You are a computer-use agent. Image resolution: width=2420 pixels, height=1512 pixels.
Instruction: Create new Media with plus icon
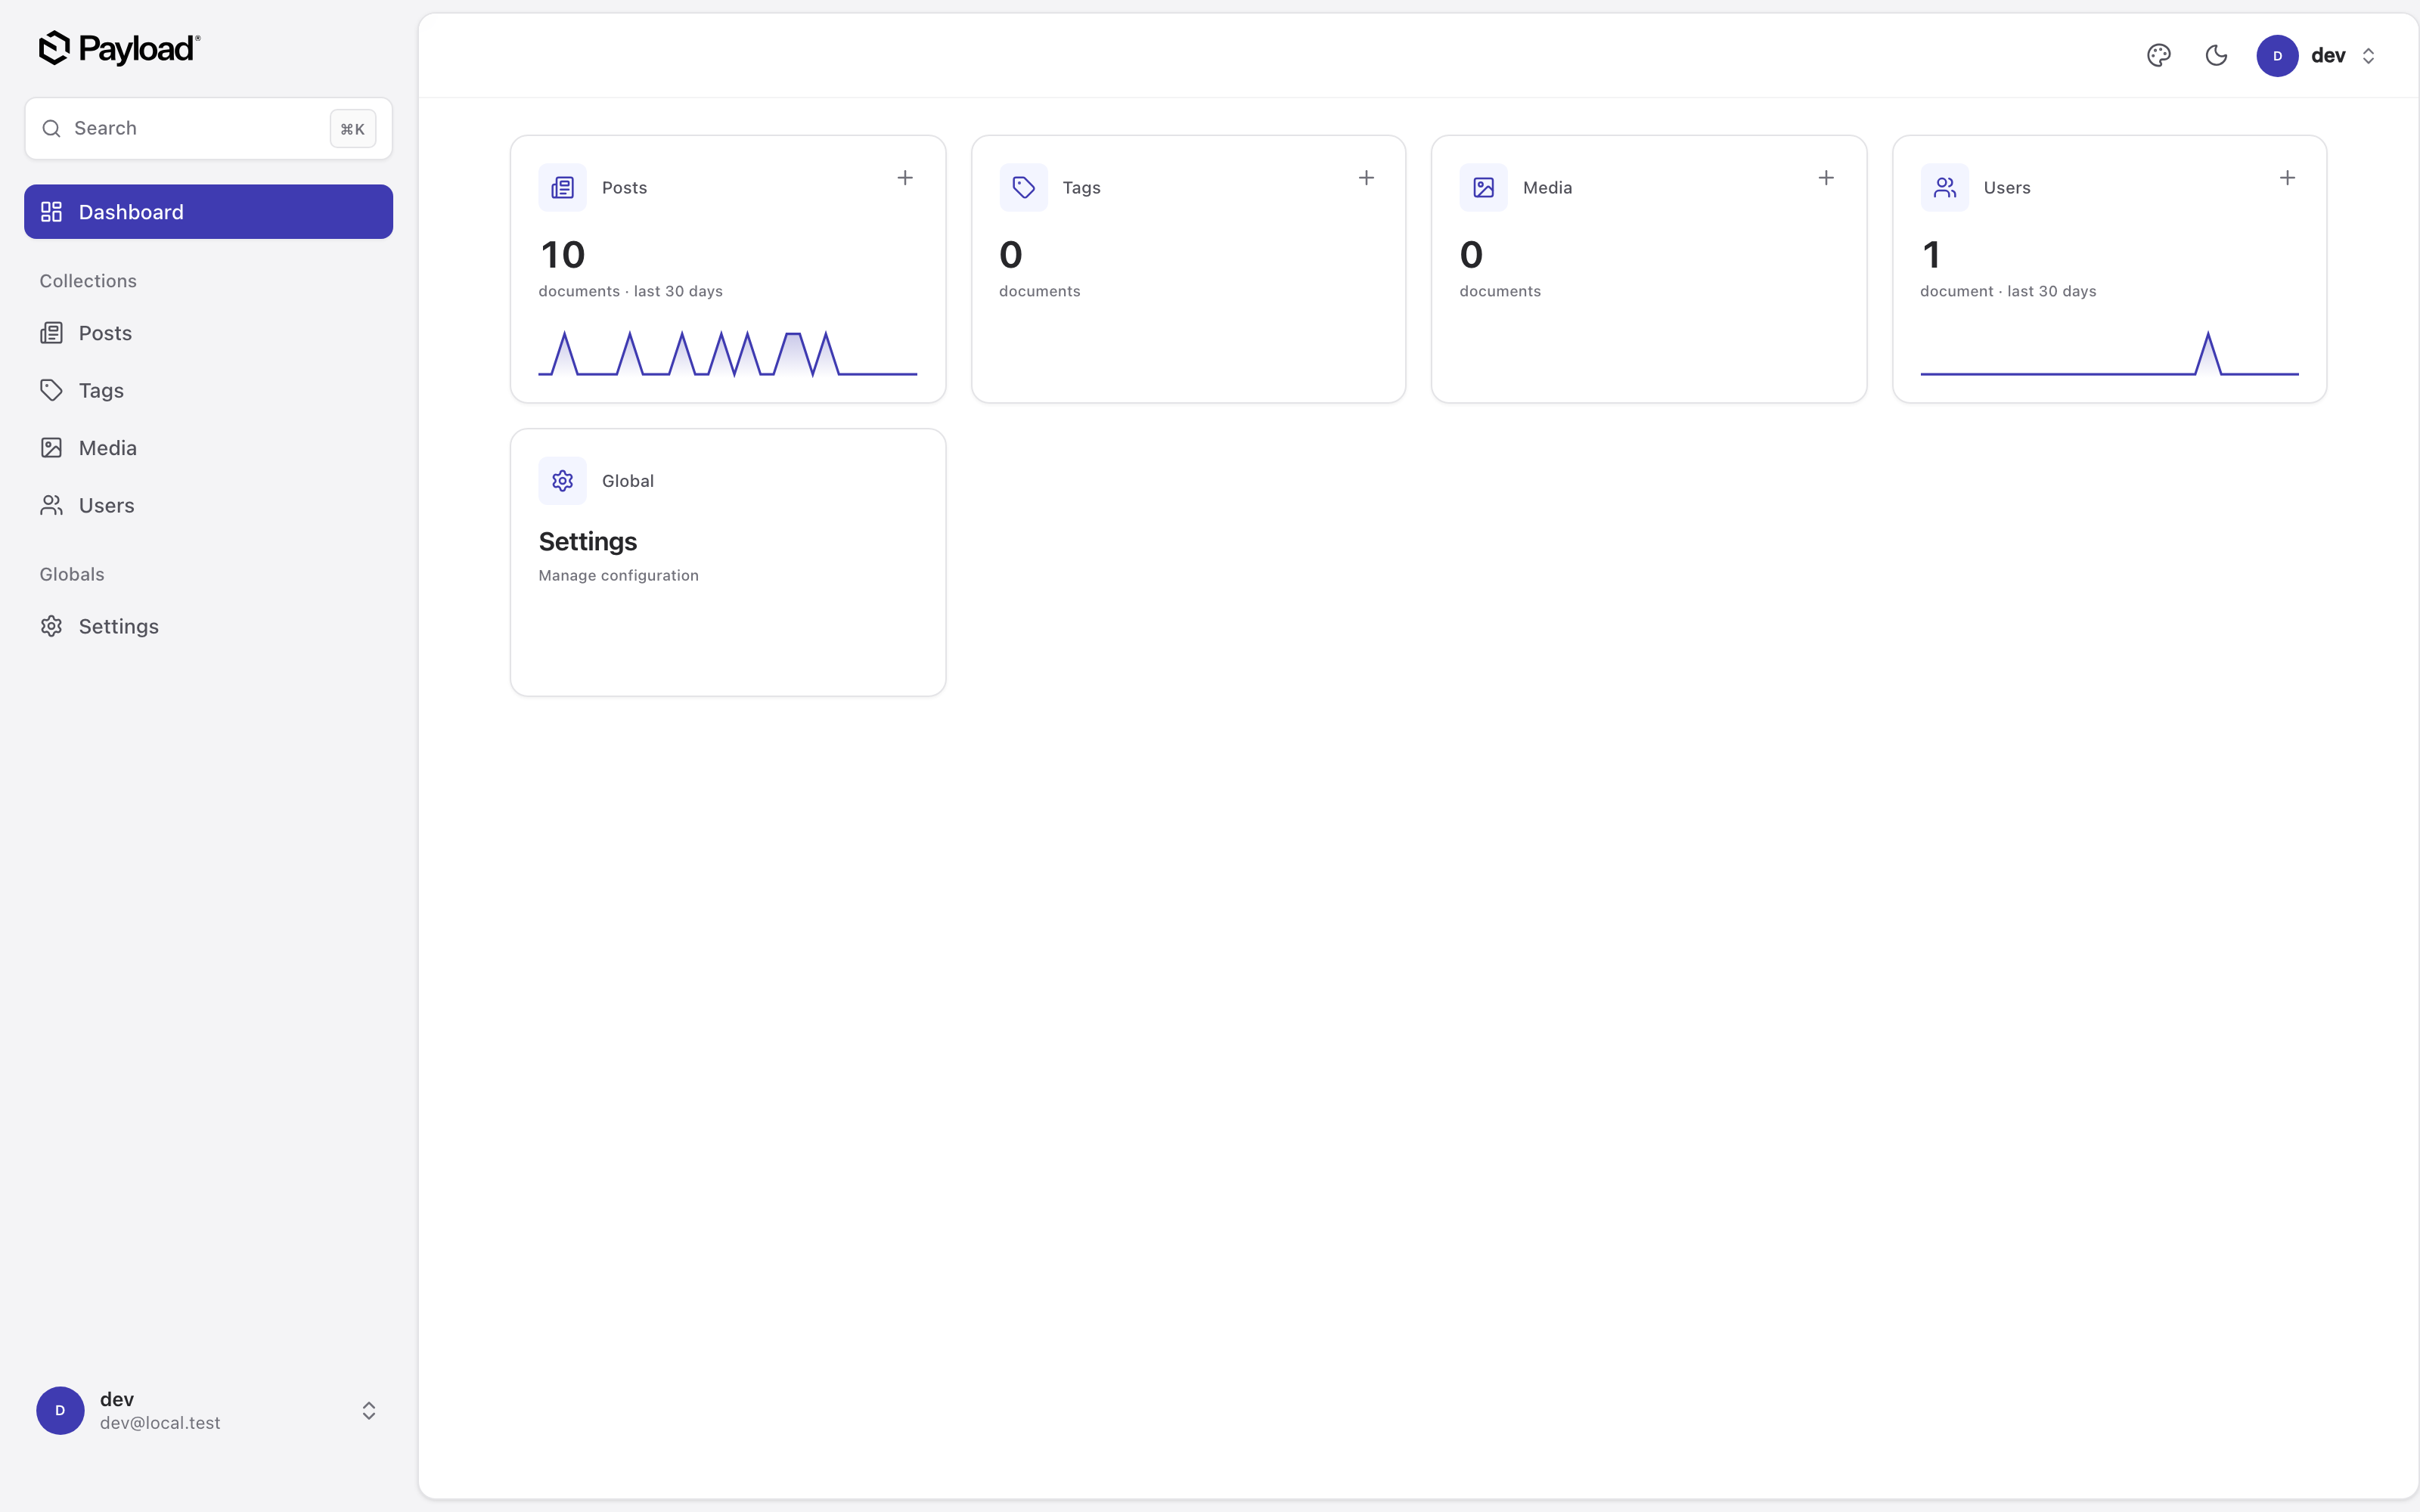pos(1826,178)
